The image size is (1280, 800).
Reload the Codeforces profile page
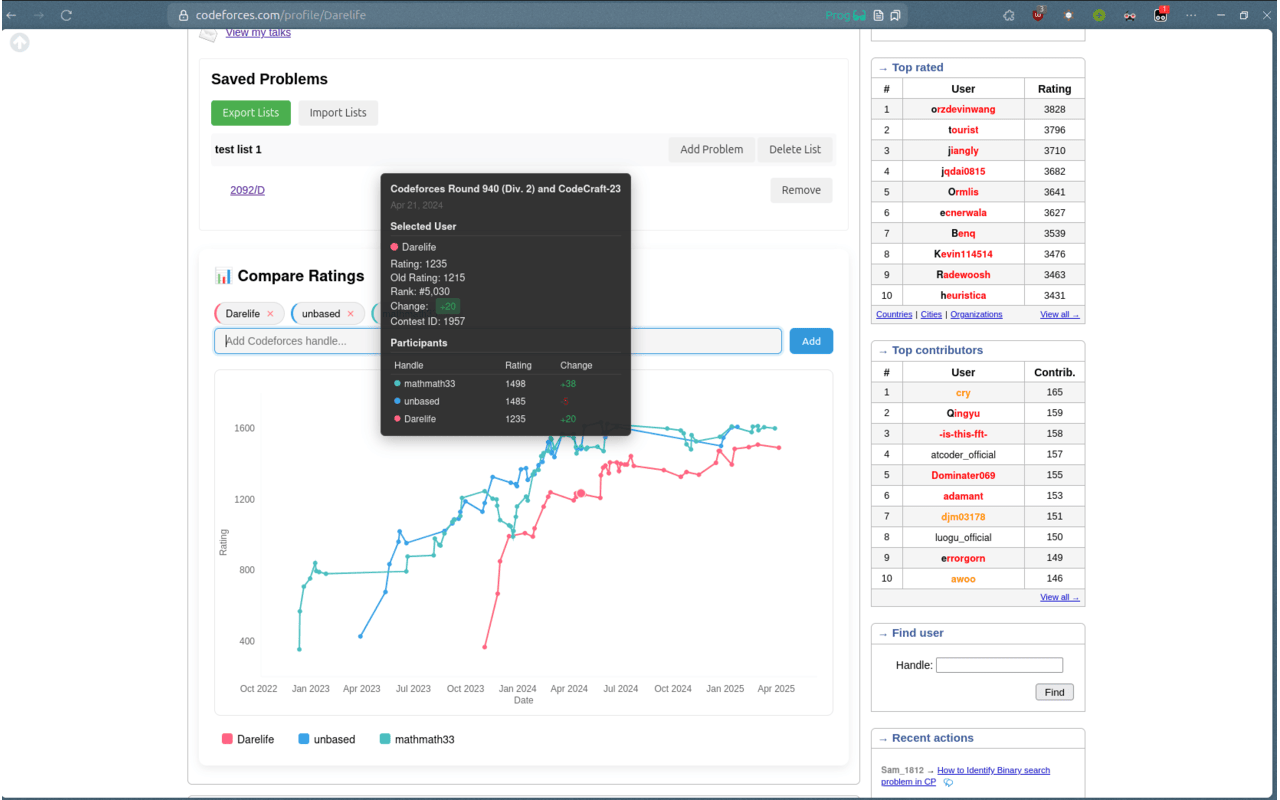[x=66, y=15]
